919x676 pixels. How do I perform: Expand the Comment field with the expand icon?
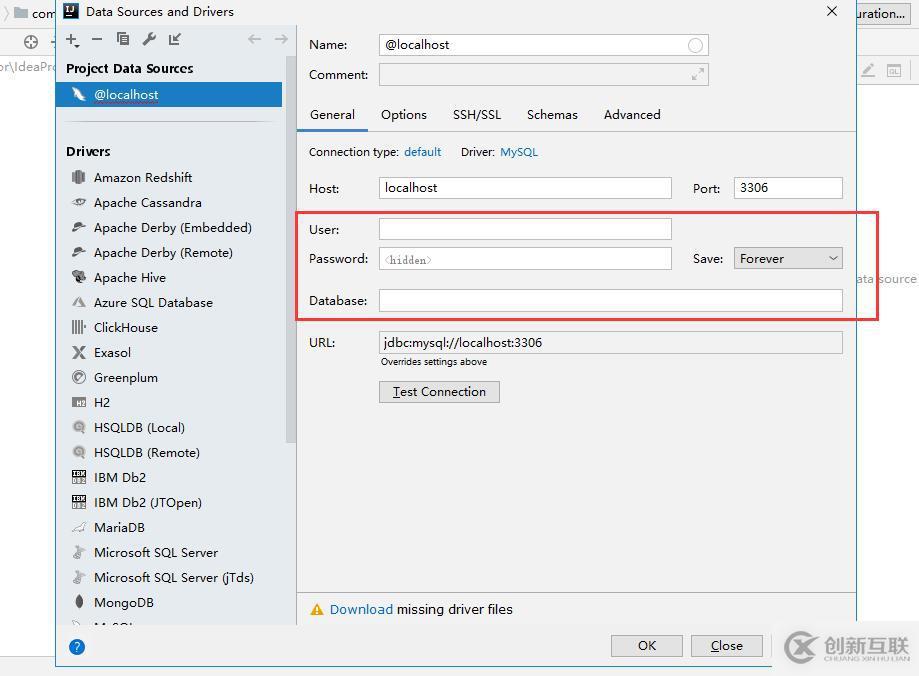click(697, 74)
